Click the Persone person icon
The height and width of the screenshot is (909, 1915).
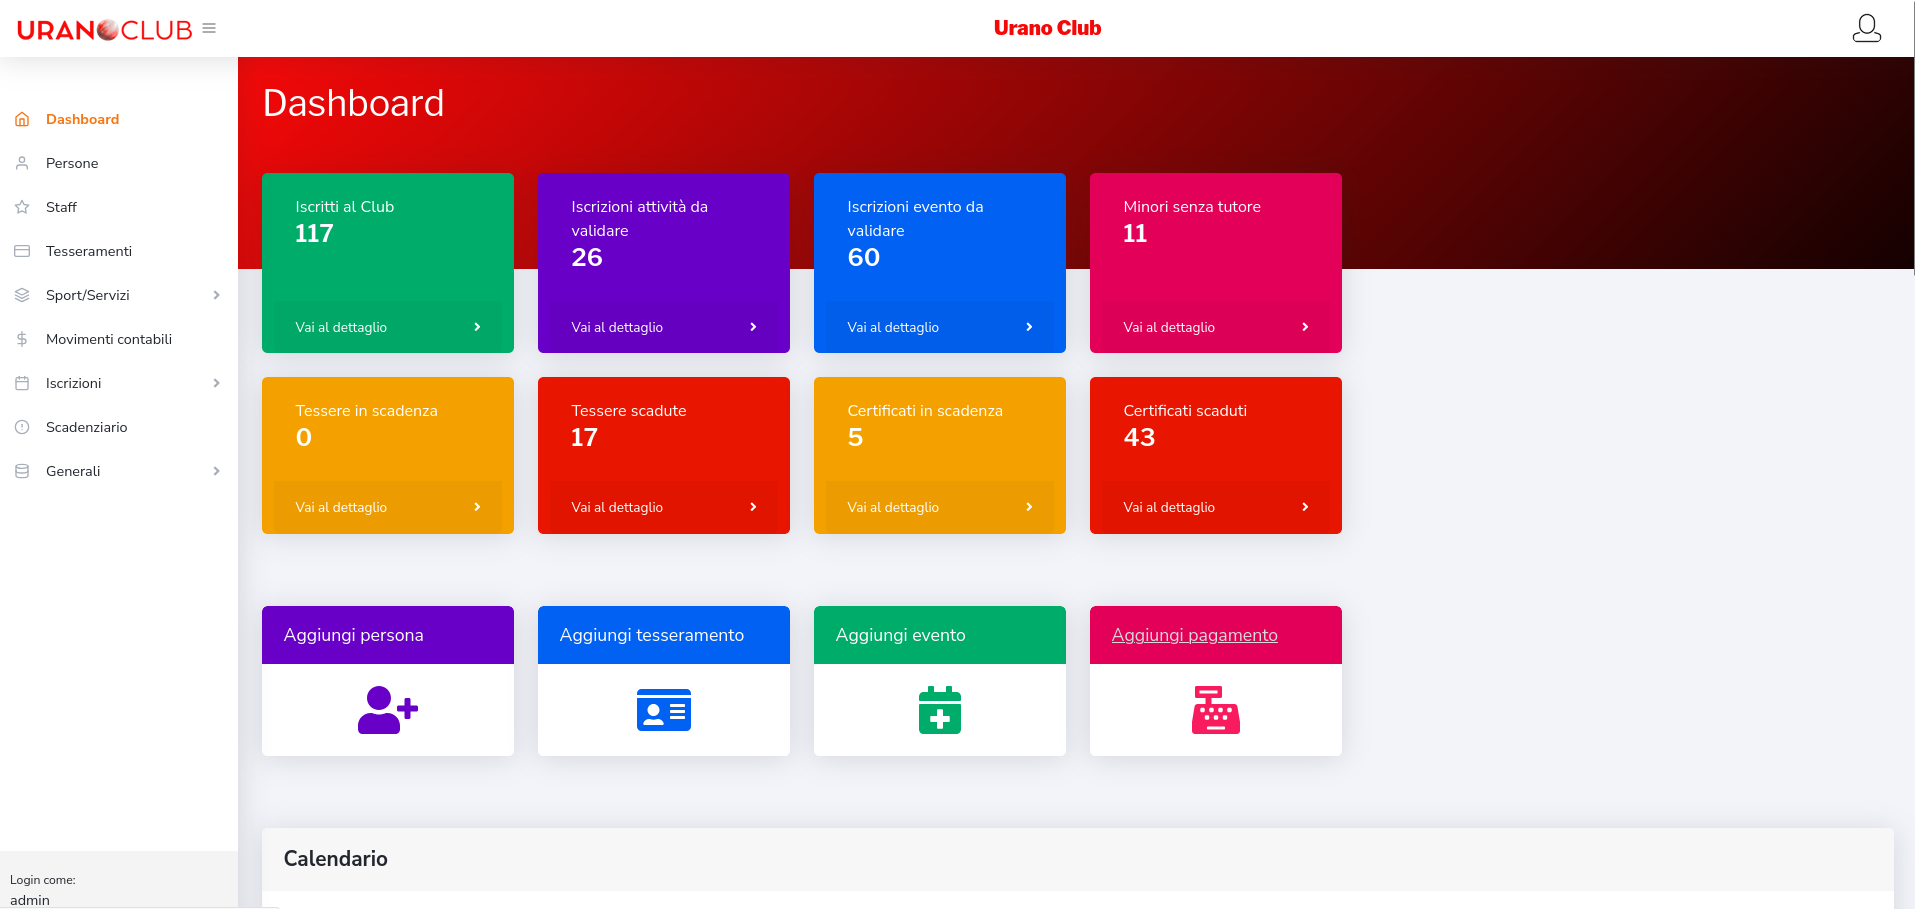pos(22,163)
